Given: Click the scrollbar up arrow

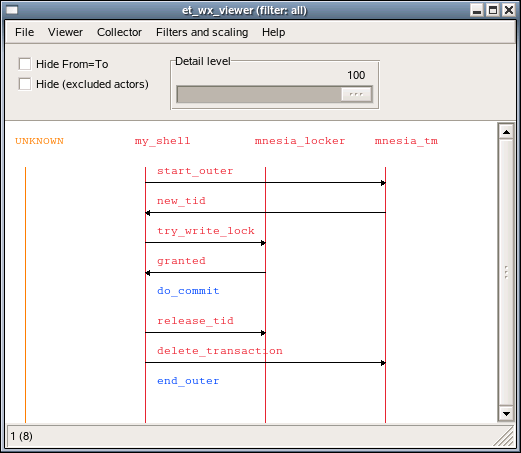Looking at the screenshot, I should pyautogui.click(x=506, y=132).
